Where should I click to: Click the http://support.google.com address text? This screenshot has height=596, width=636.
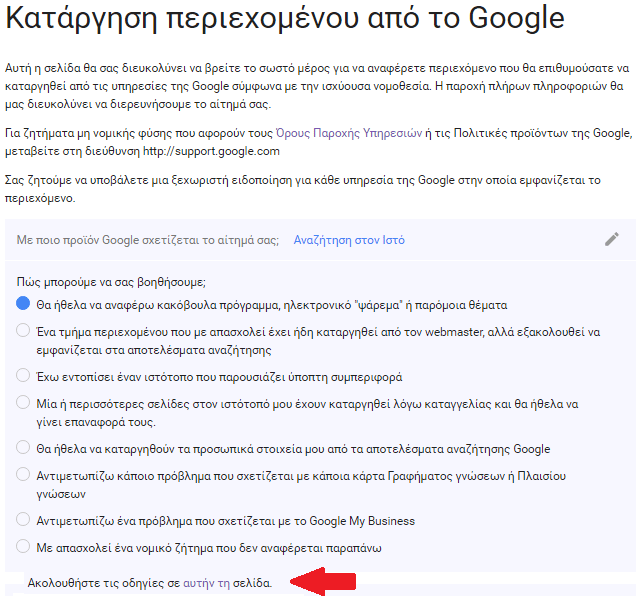tap(211, 151)
